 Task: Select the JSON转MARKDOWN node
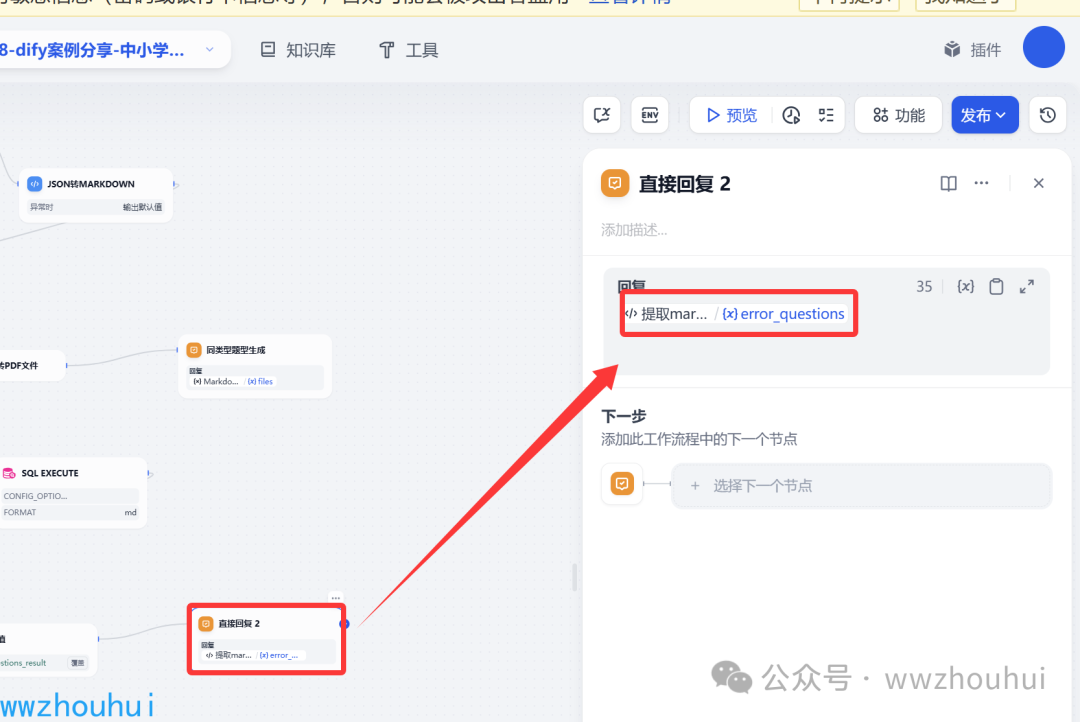[96, 195]
